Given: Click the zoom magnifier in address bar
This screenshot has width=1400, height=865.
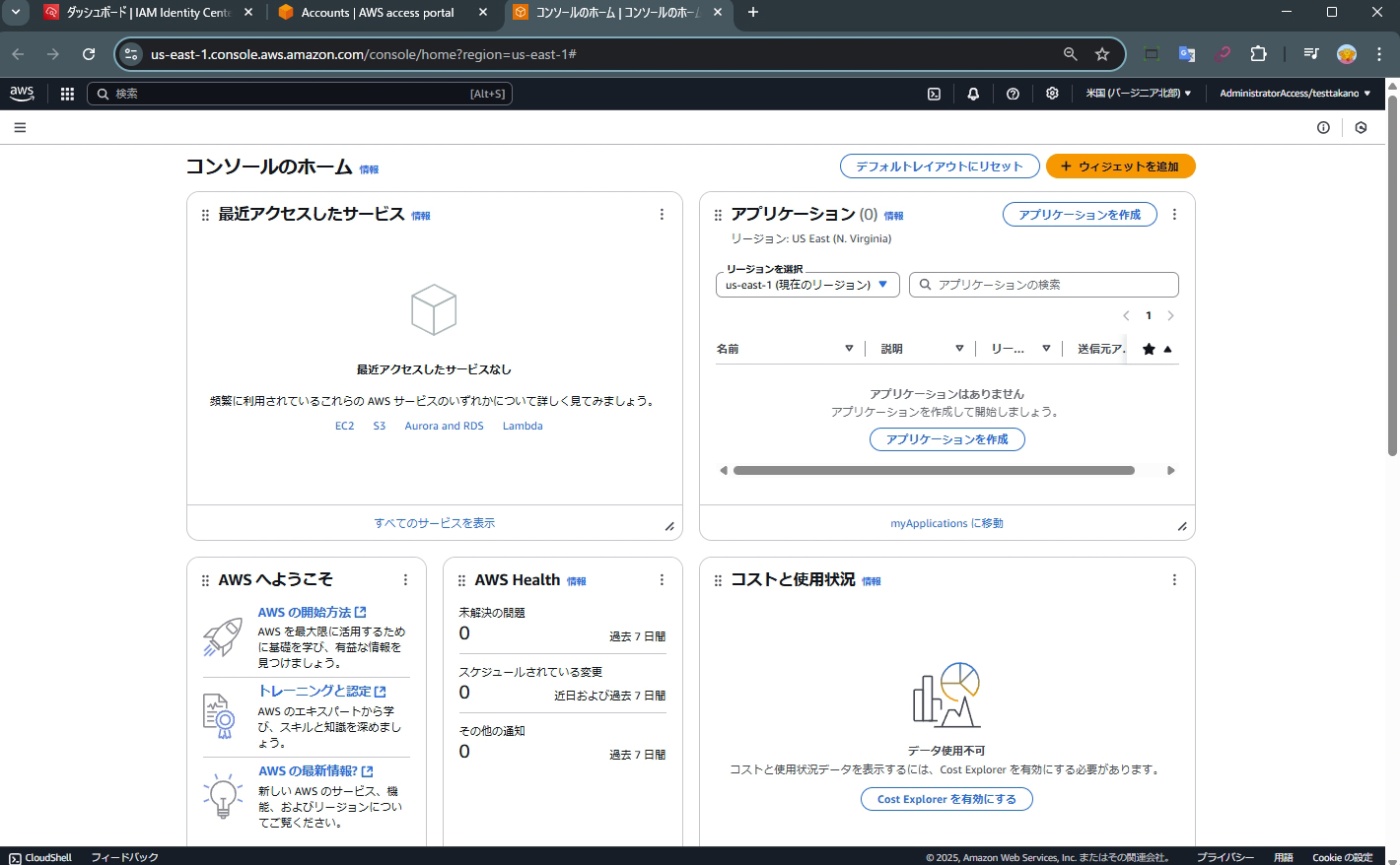Looking at the screenshot, I should point(1070,54).
